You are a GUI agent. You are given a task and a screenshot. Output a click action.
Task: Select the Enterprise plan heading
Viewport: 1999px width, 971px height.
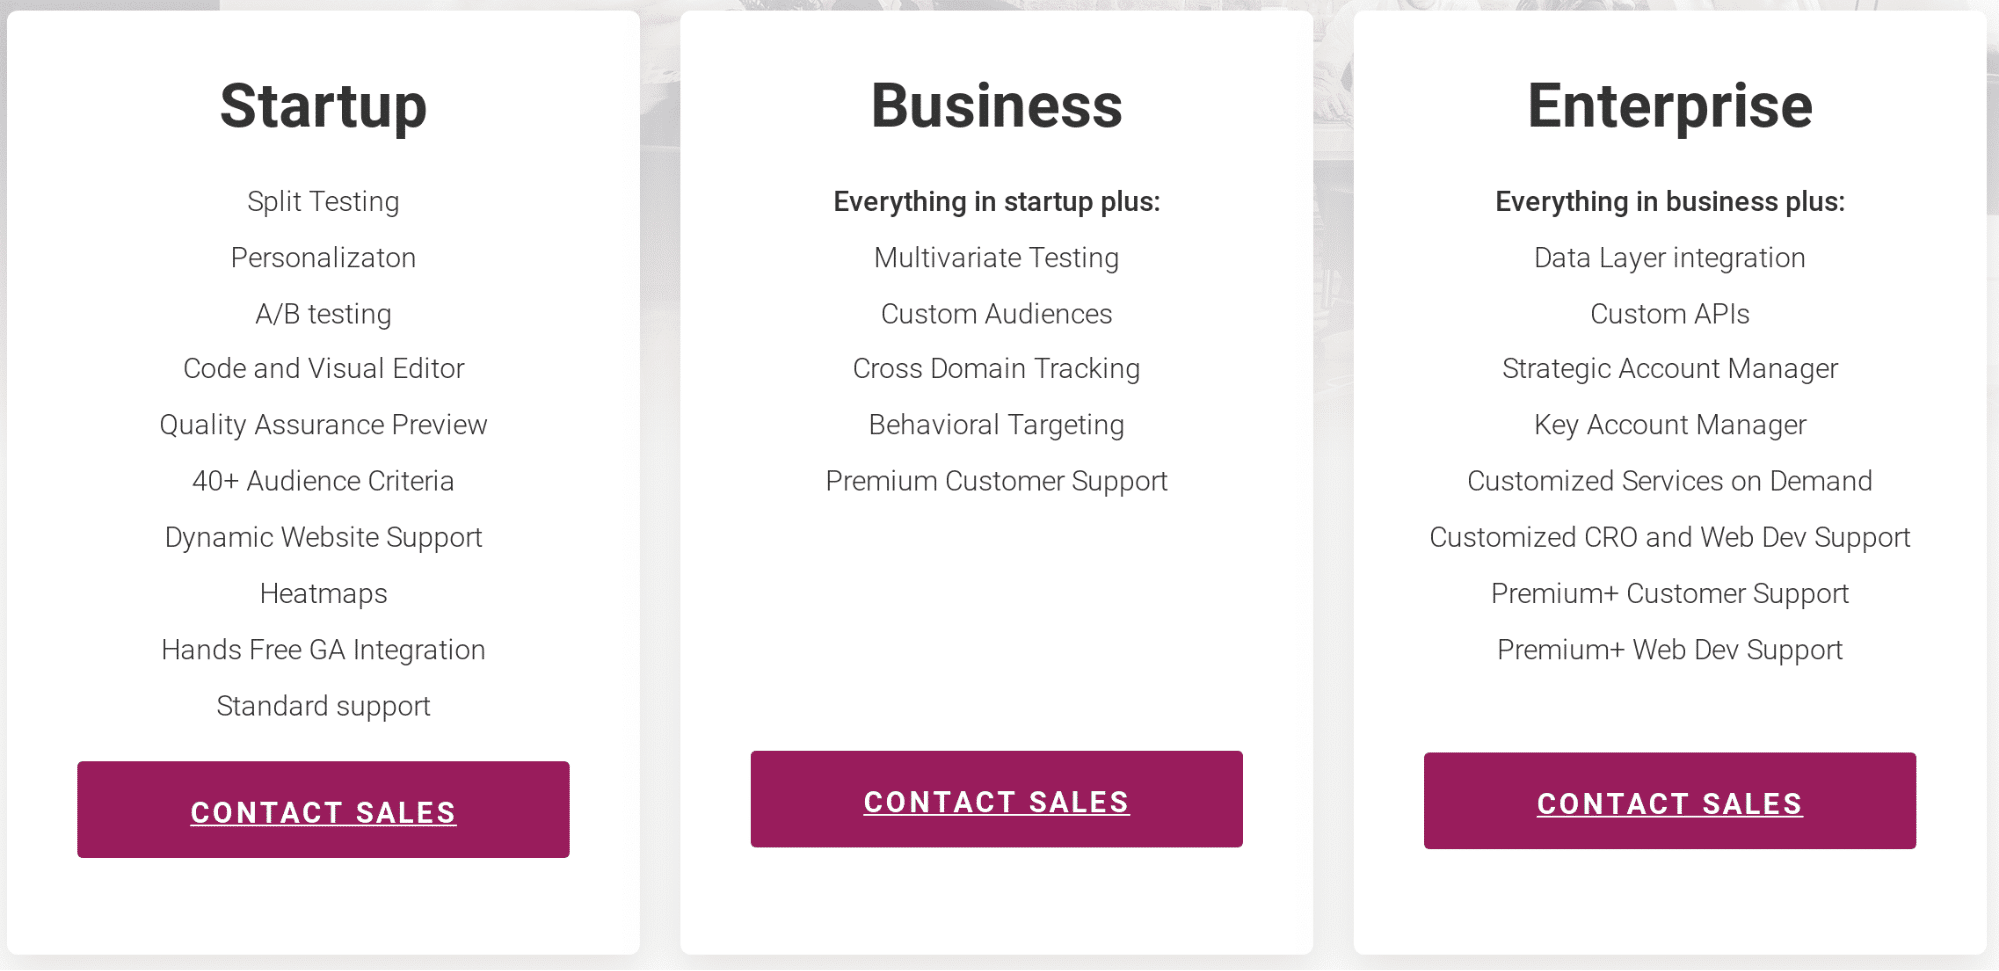[1670, 107]
